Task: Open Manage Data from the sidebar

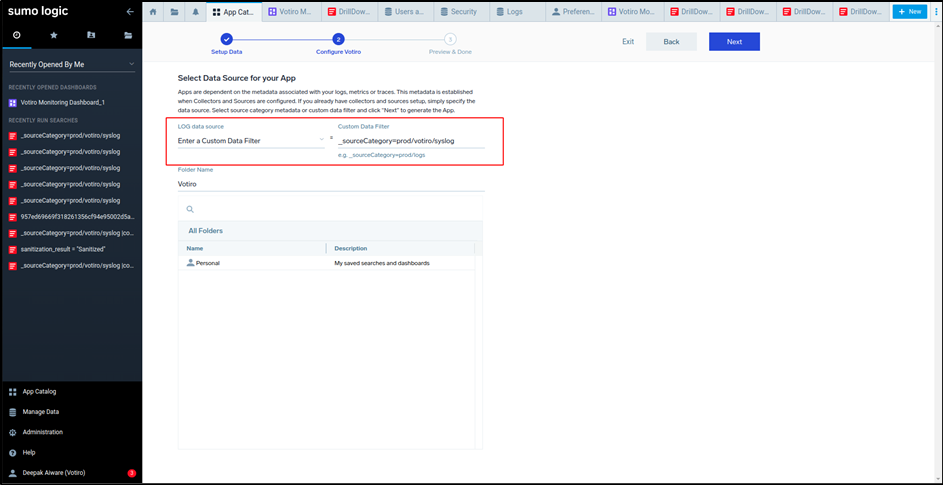Action: (x=40, y=412)
